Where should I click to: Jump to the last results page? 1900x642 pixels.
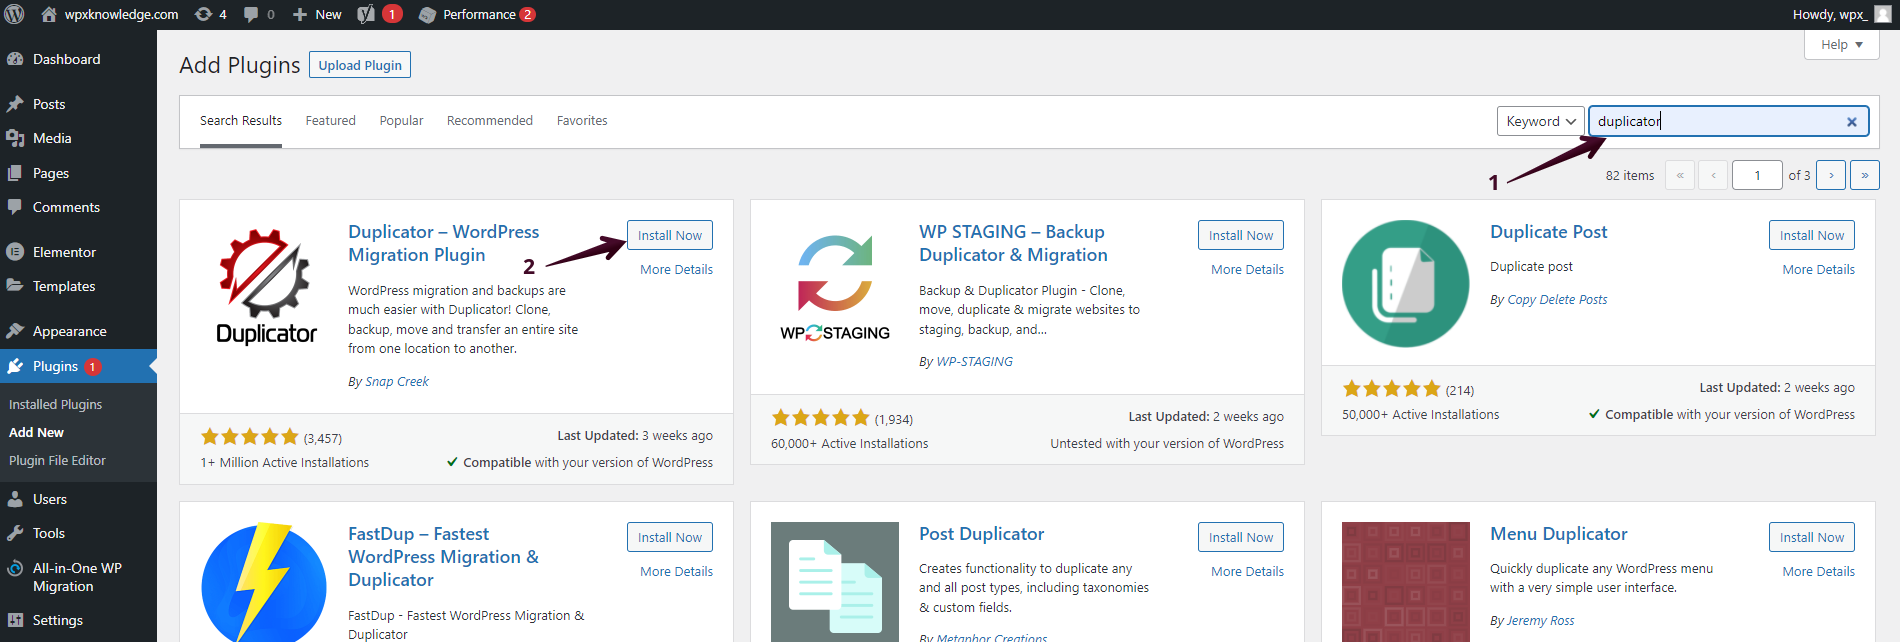[1864, 175]
